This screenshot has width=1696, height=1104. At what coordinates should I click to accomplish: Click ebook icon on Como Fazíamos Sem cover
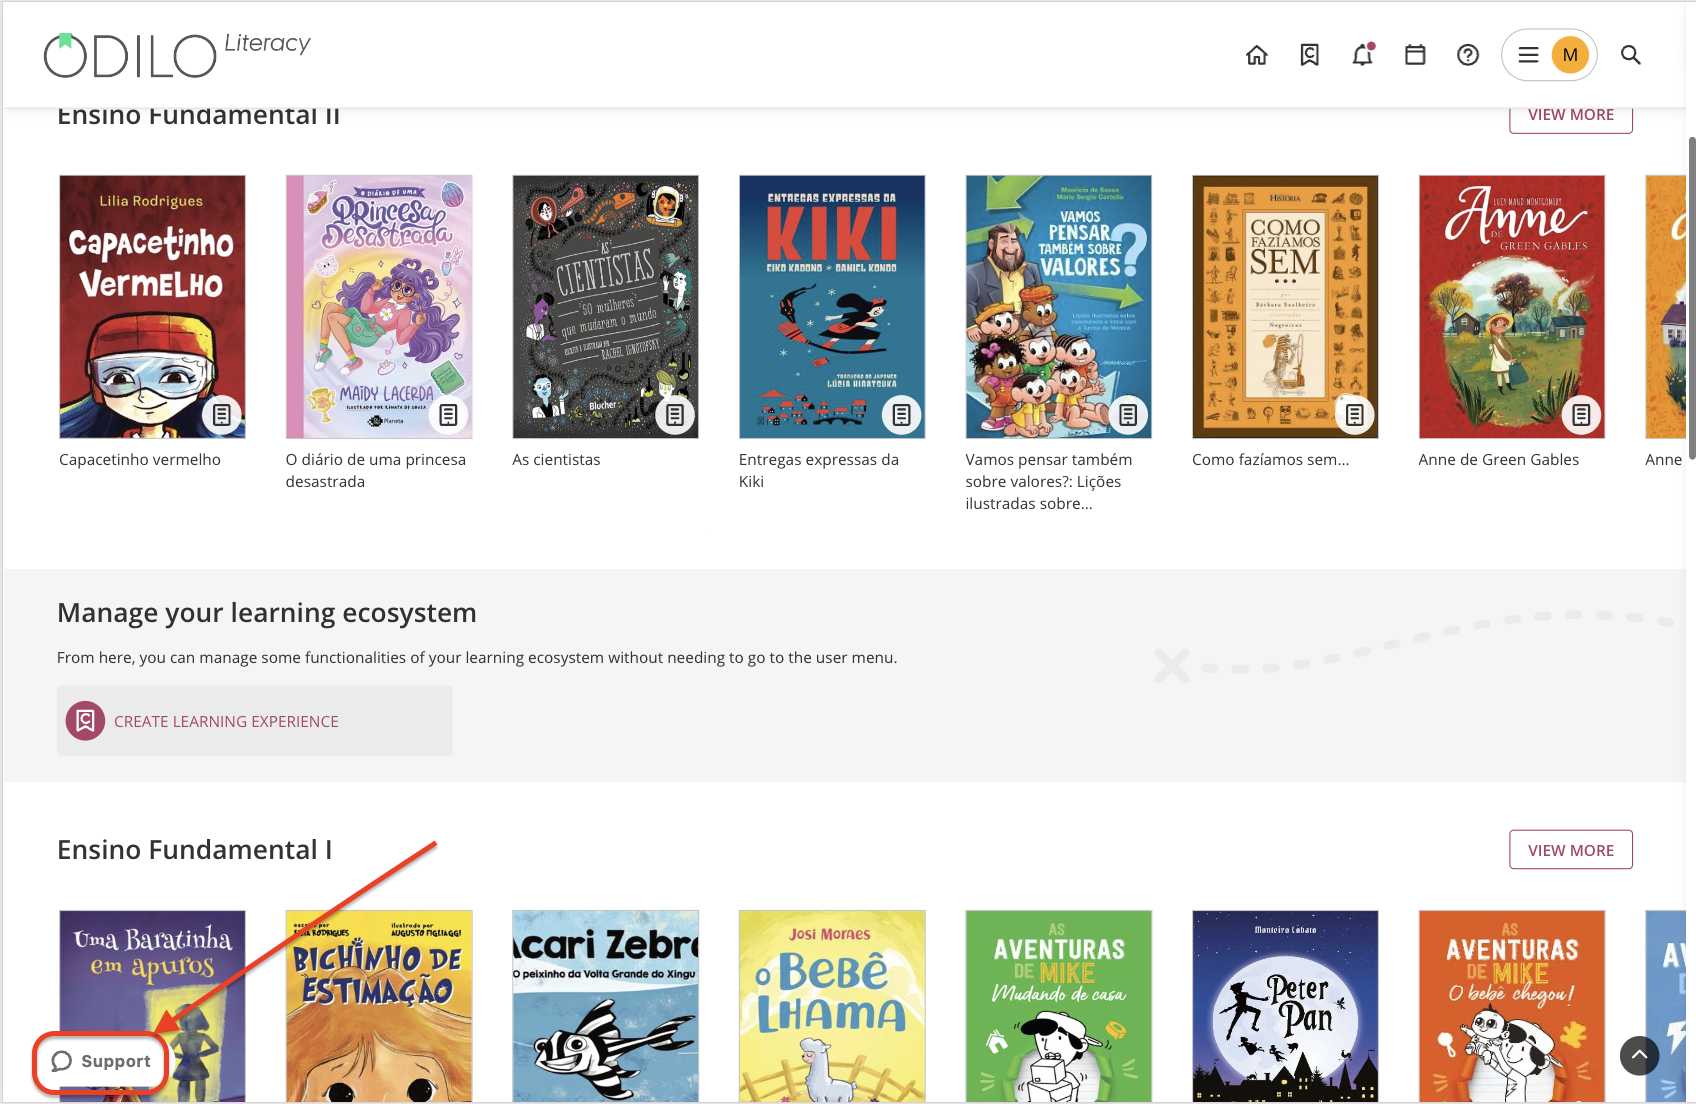1355,414
